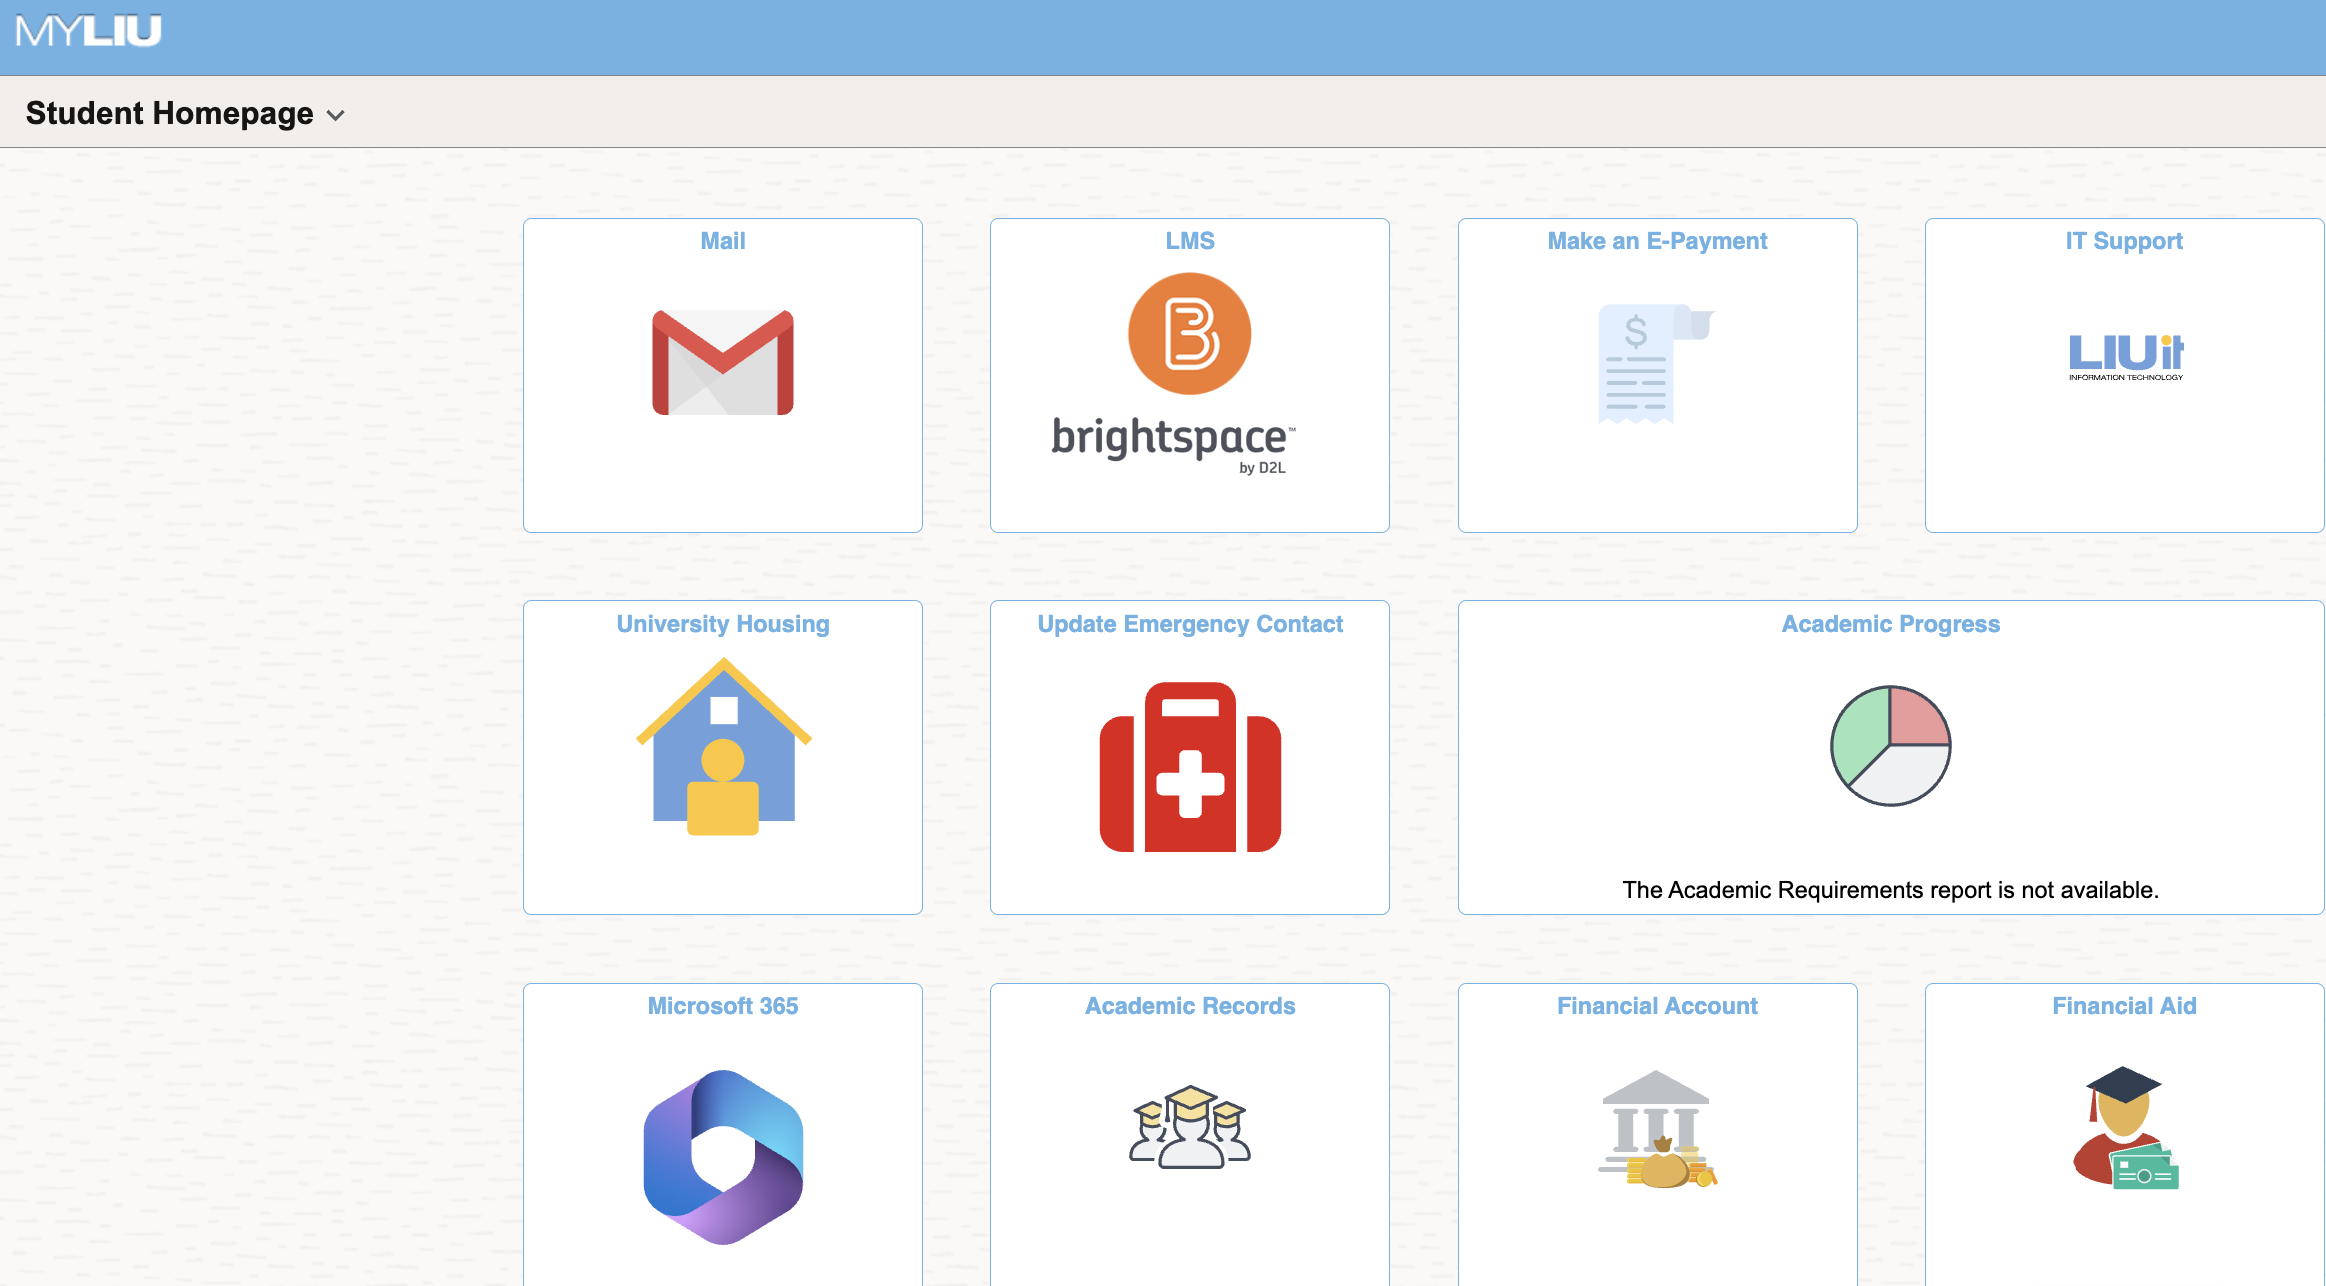Image resolution: width=2326 pixels, height=1286 pixels.
Task: Launch the Microsoft 365 logo icon
Action: pos(723,1157)
